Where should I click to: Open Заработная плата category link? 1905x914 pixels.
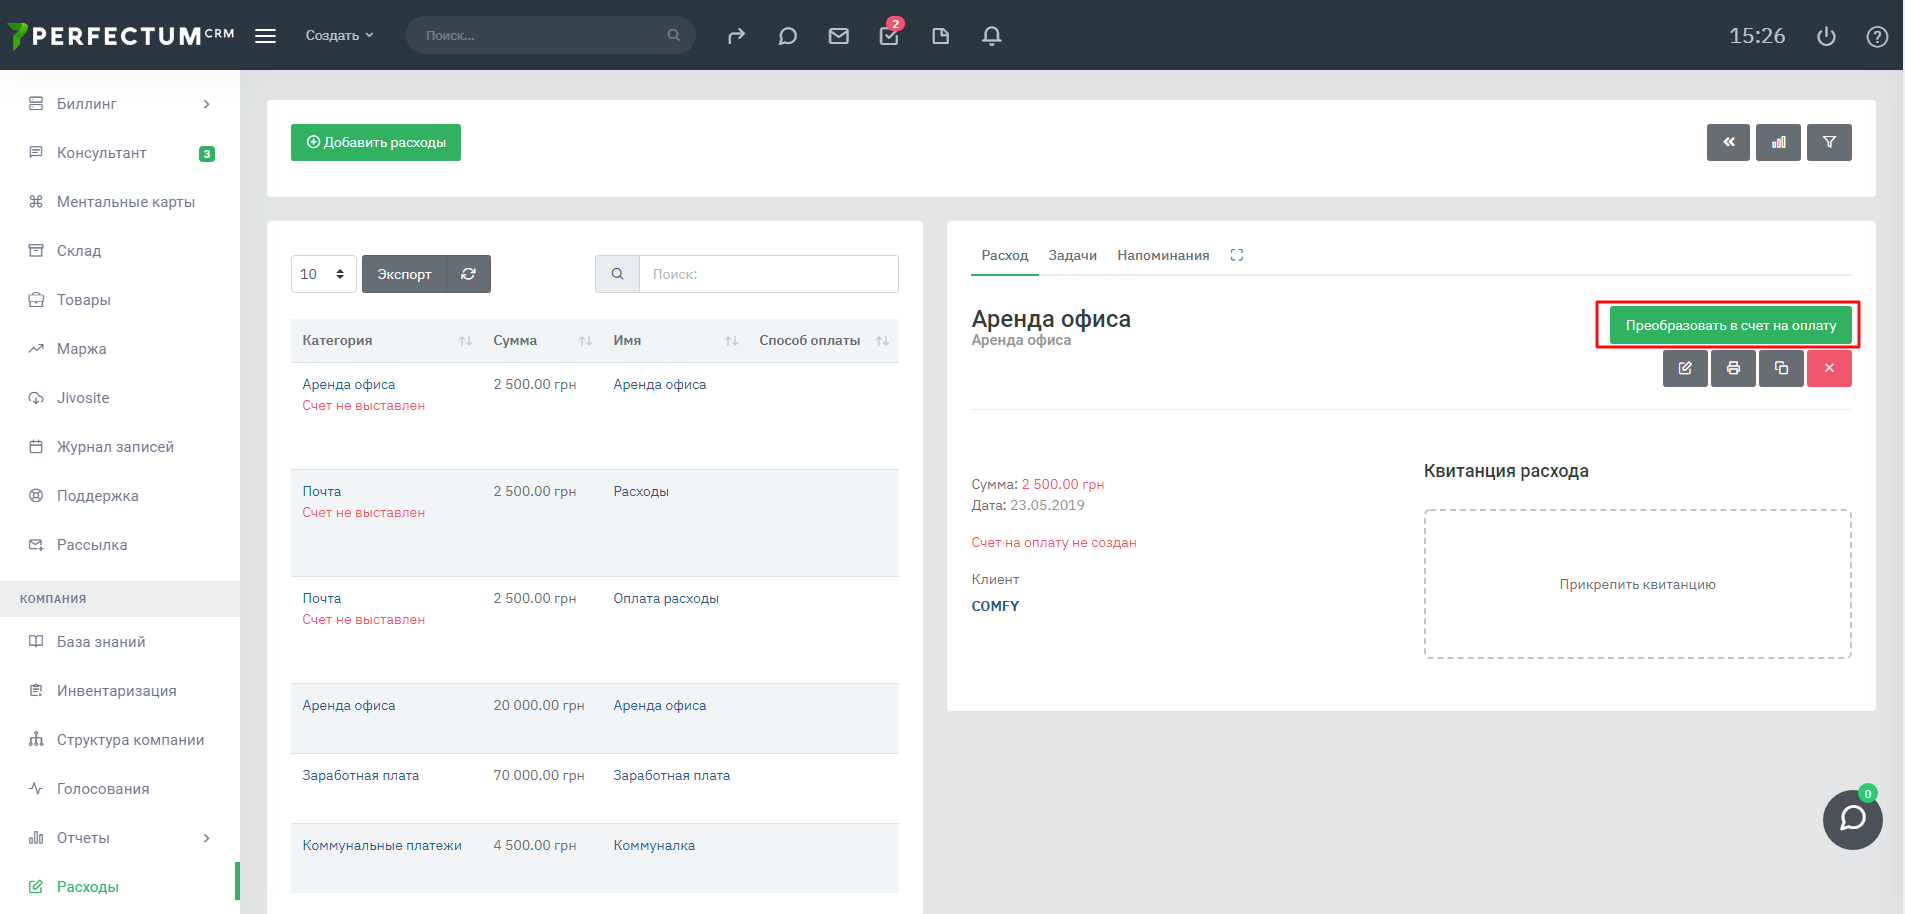tap(361, 775)
